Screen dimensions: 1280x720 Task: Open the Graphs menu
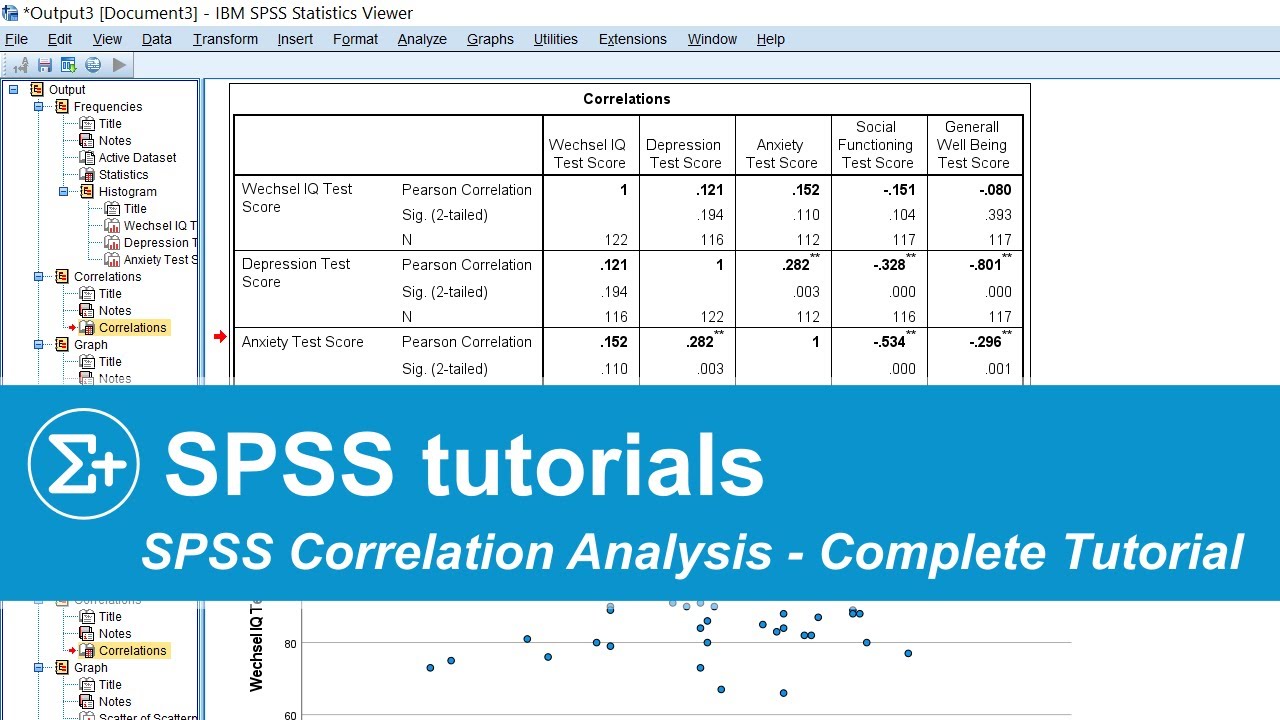pos(490,39)
